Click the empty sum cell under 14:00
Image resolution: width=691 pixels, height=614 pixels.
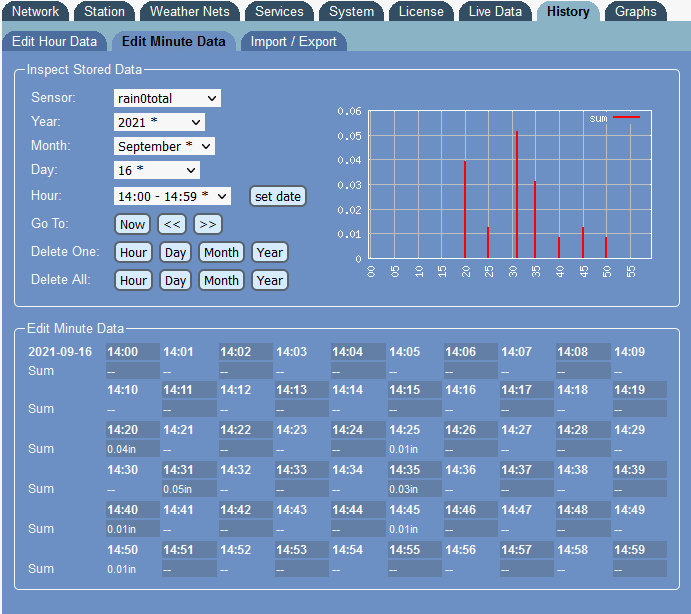133,371
